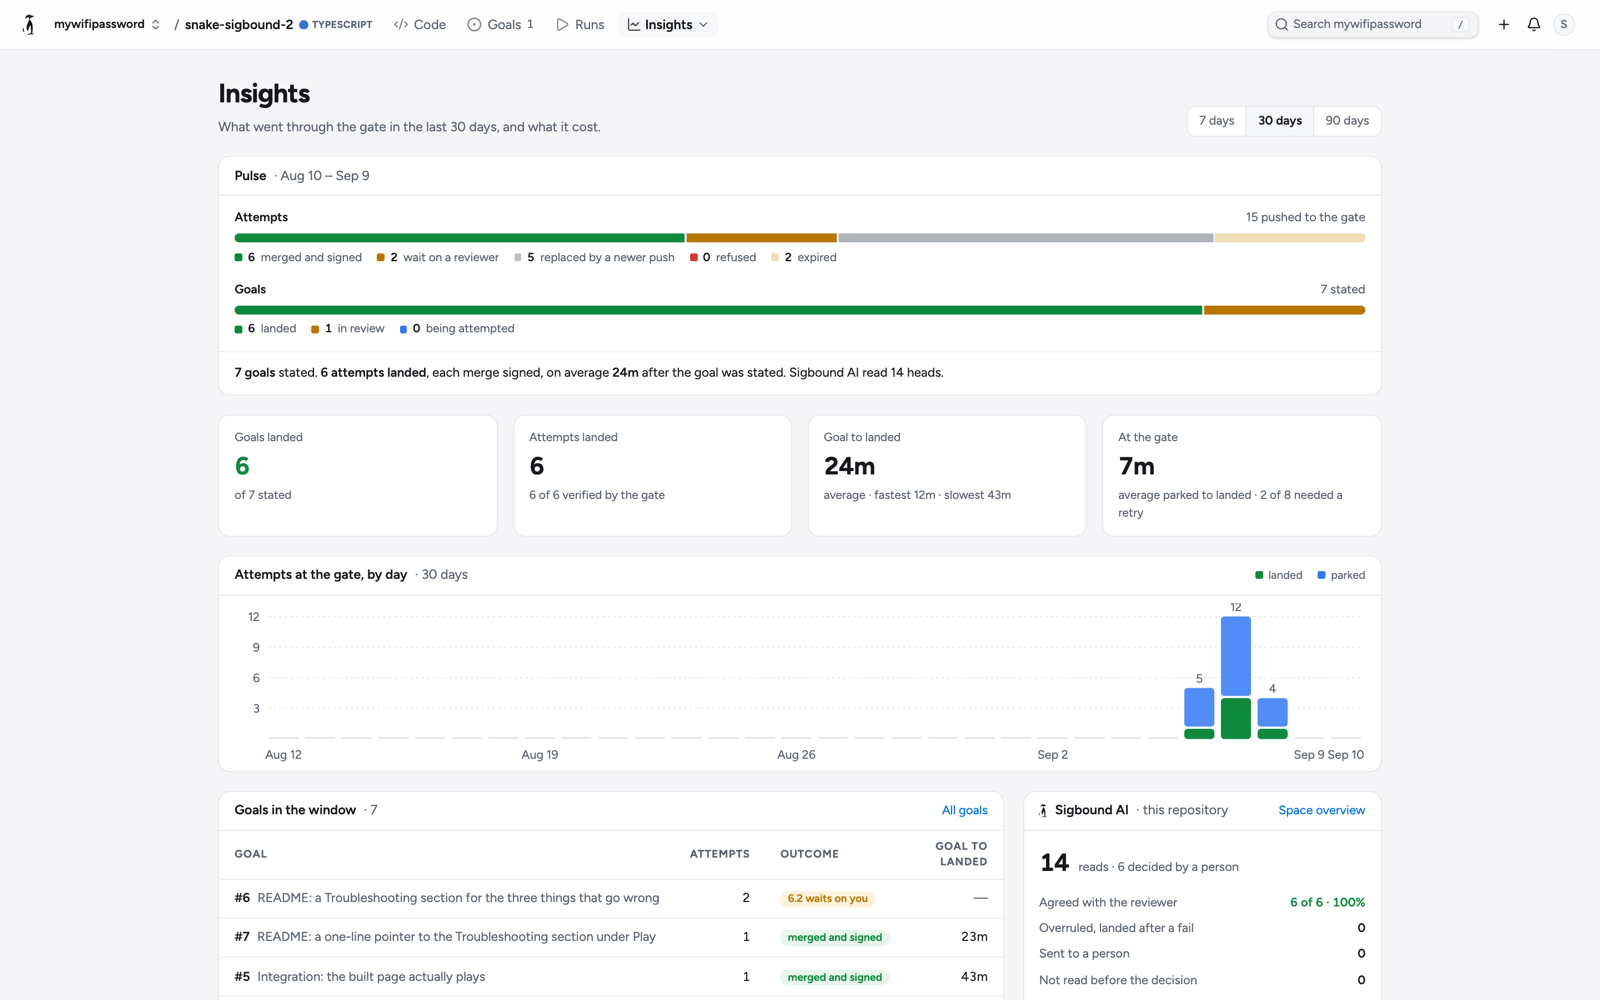
Task: Open the snake-sigbound-2 repository link
Action: [238, 24]
